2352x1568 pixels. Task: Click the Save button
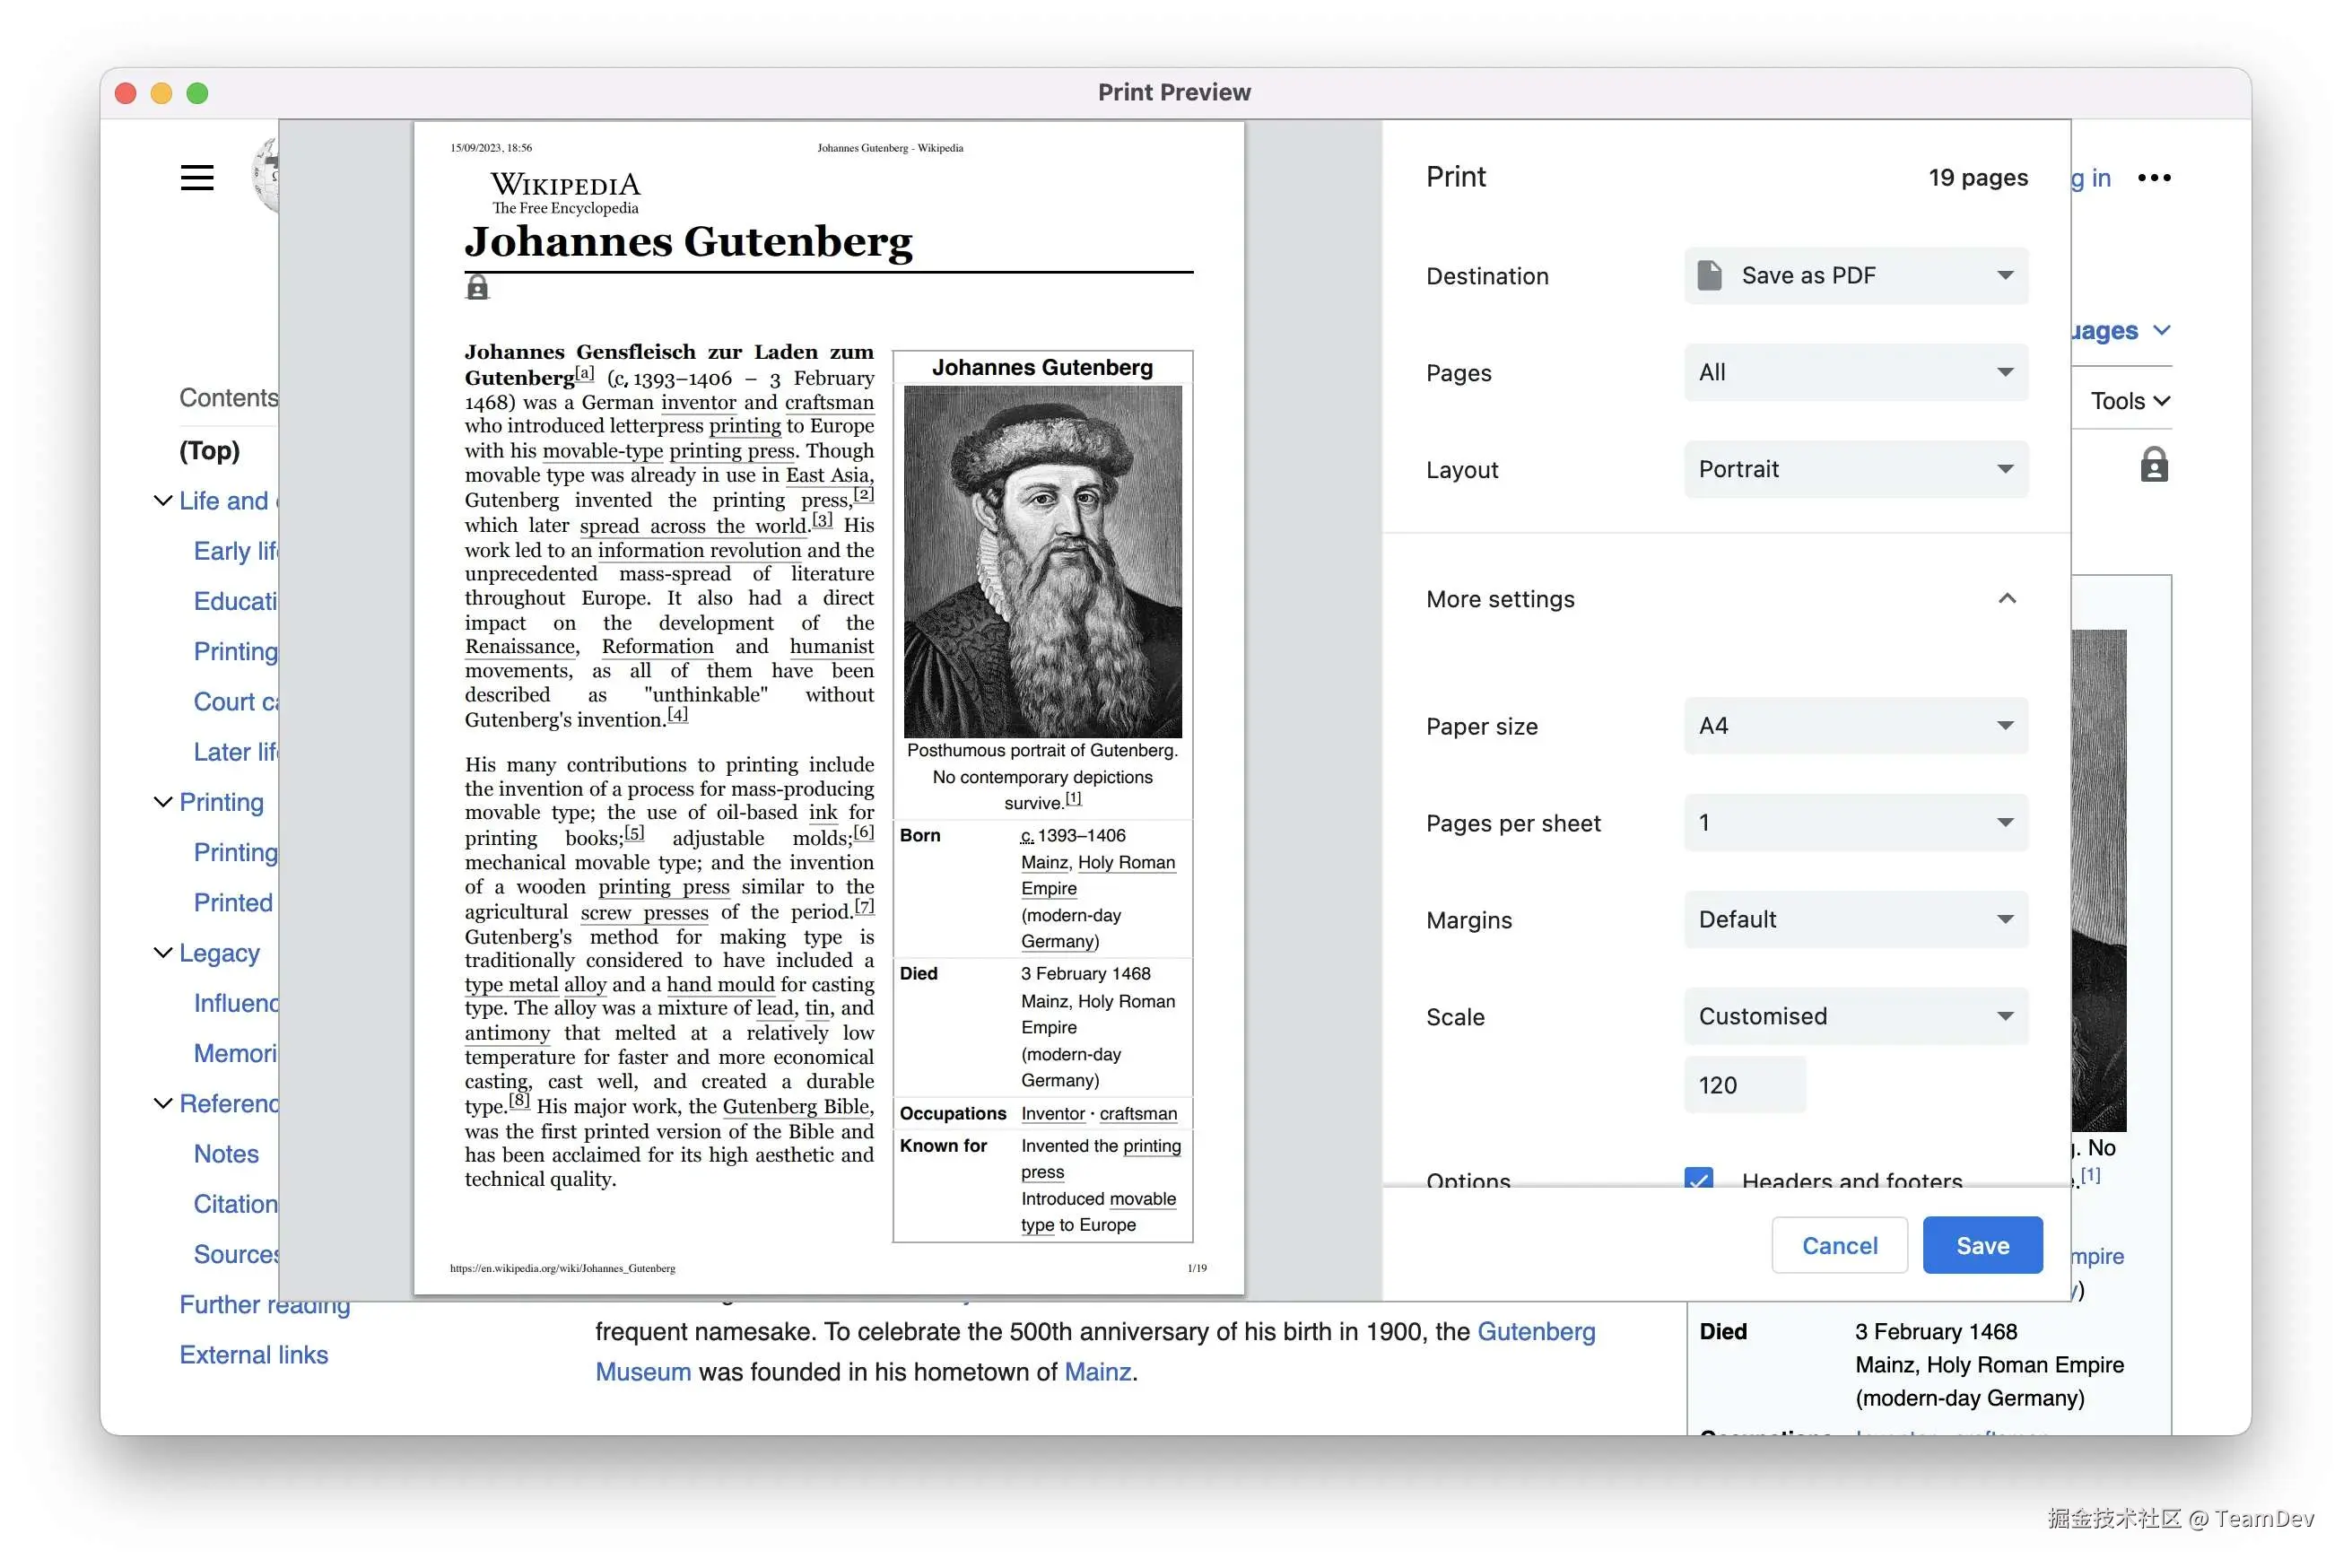[1982, 1246]
